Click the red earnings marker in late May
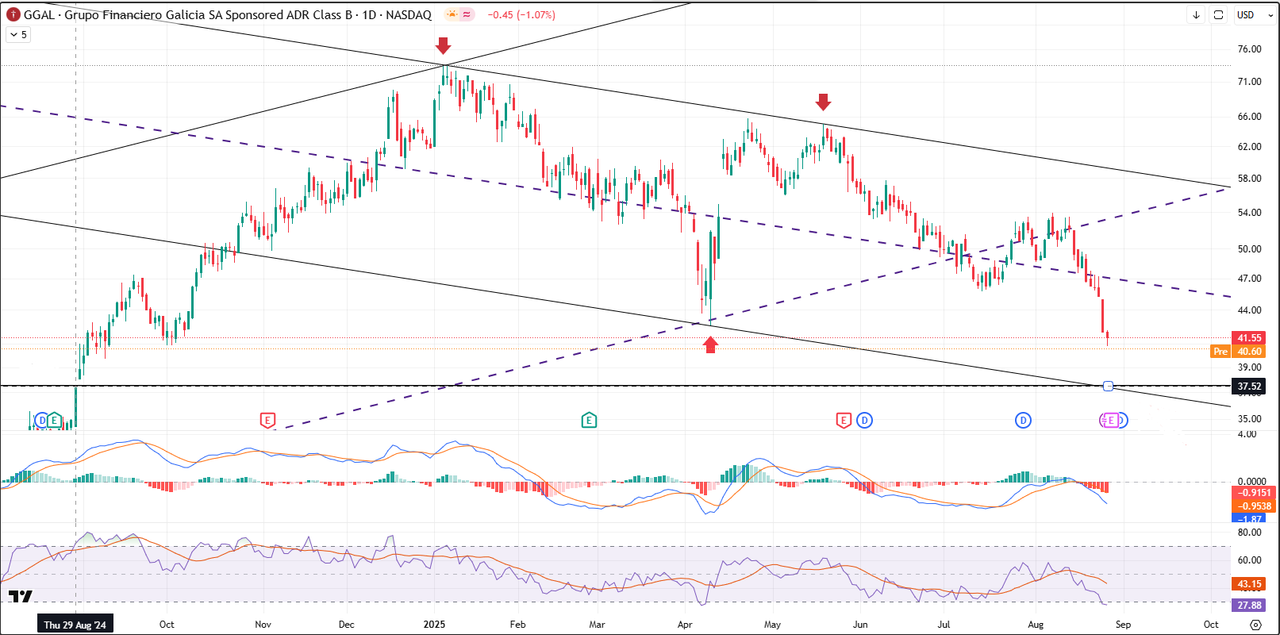This screenshot has width=1280, height=635. (843, 420)
